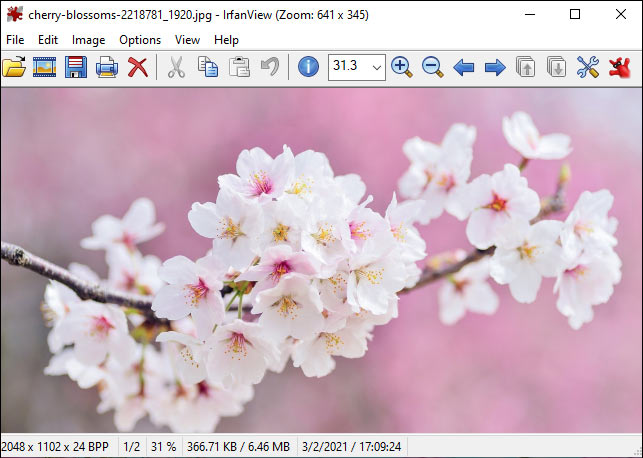The image size is (643, 458).
Task: Open a file with the folder icon
Action: pos(14,67)
